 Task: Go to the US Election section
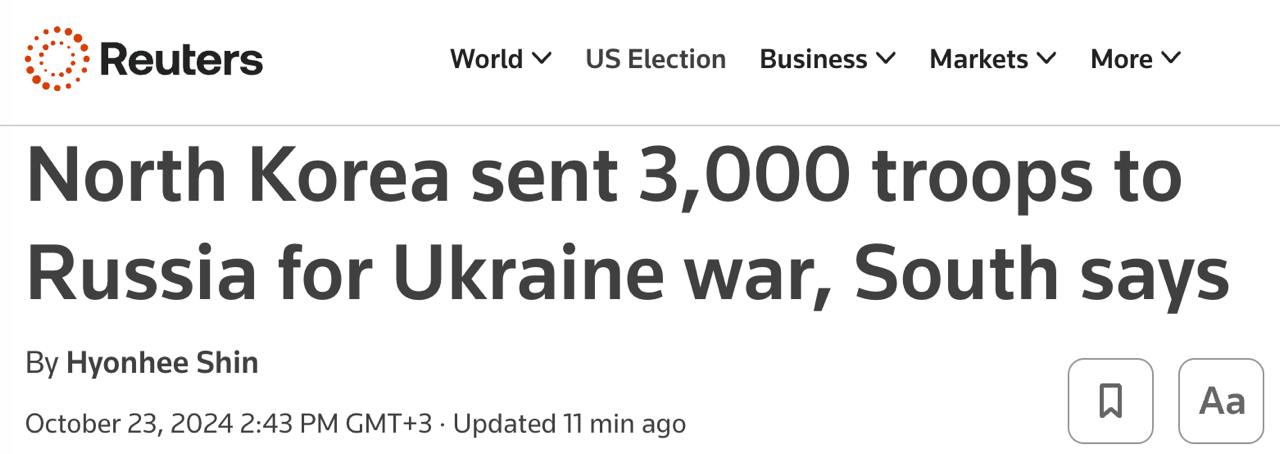click(656, 59)
